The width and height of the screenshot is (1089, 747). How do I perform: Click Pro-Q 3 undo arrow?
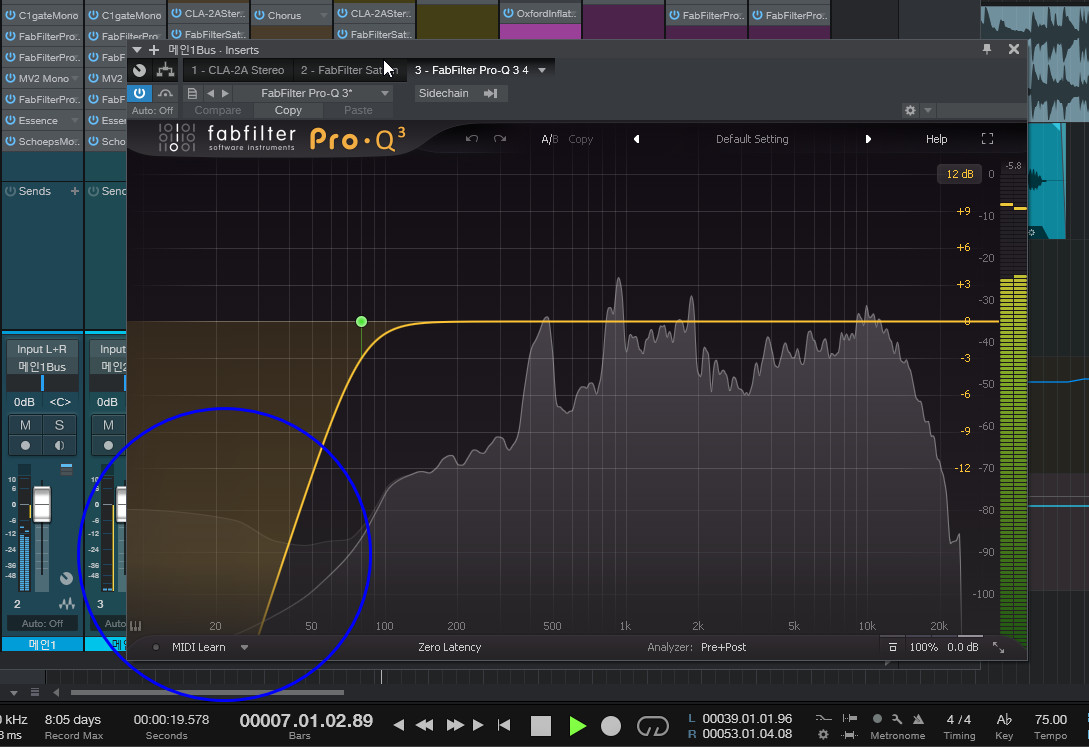tap(472, 139)
